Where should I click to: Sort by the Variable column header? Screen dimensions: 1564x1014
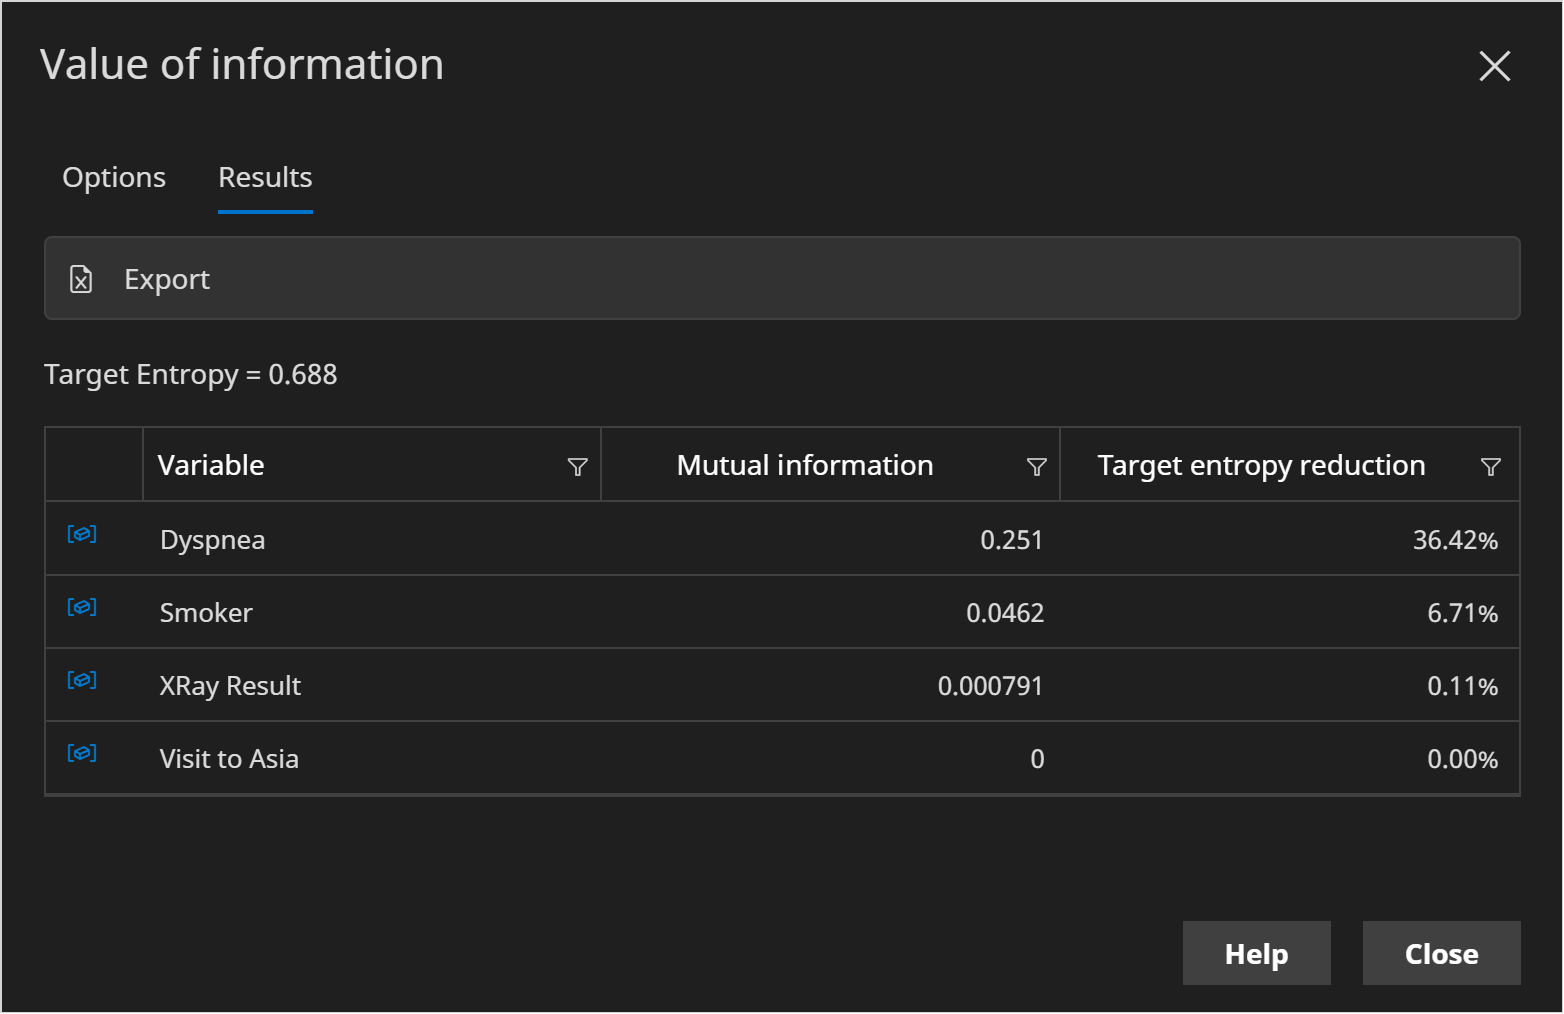click(x=211, y=466)
